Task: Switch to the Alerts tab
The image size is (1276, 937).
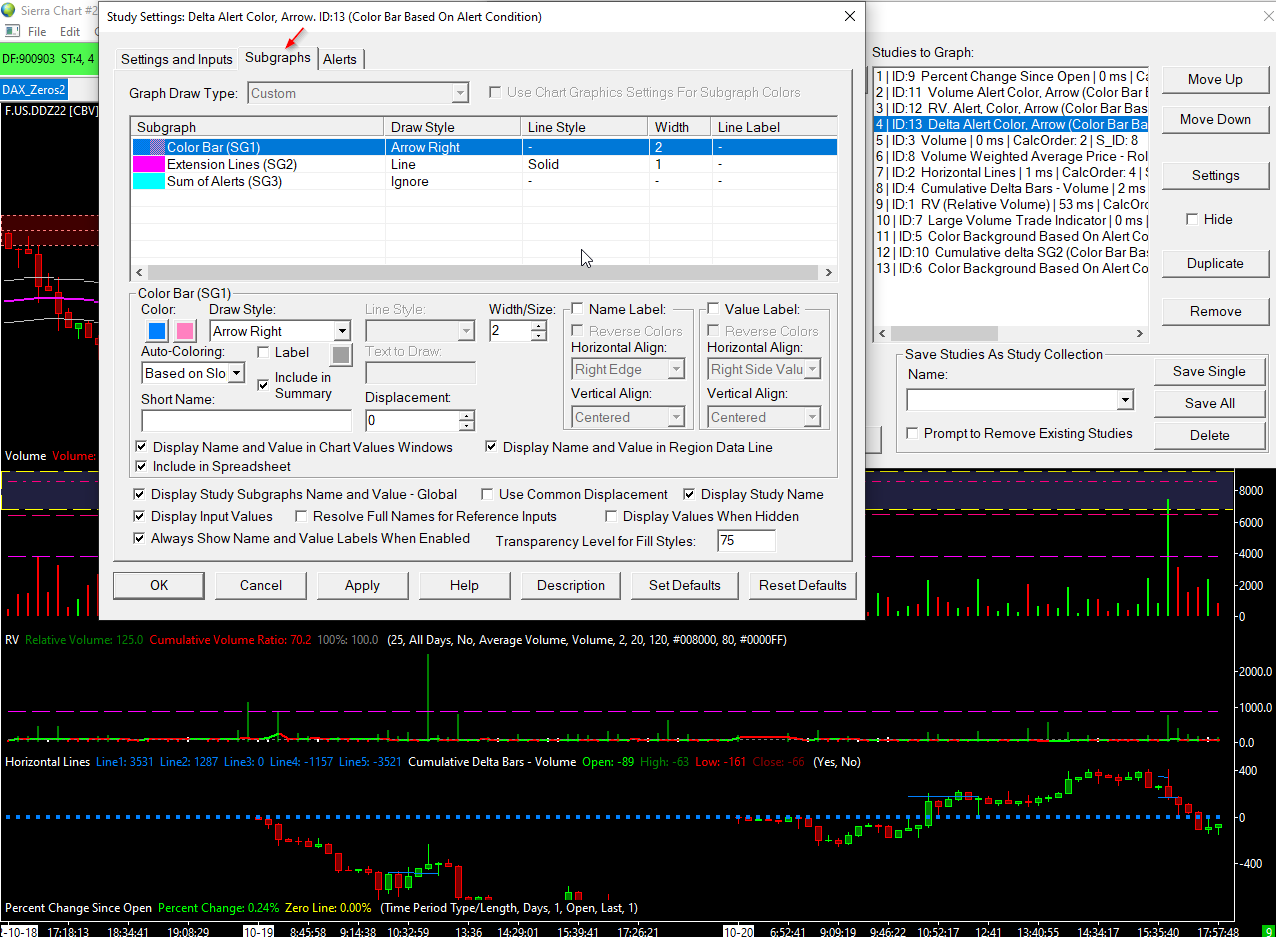Action: point(340,59)
